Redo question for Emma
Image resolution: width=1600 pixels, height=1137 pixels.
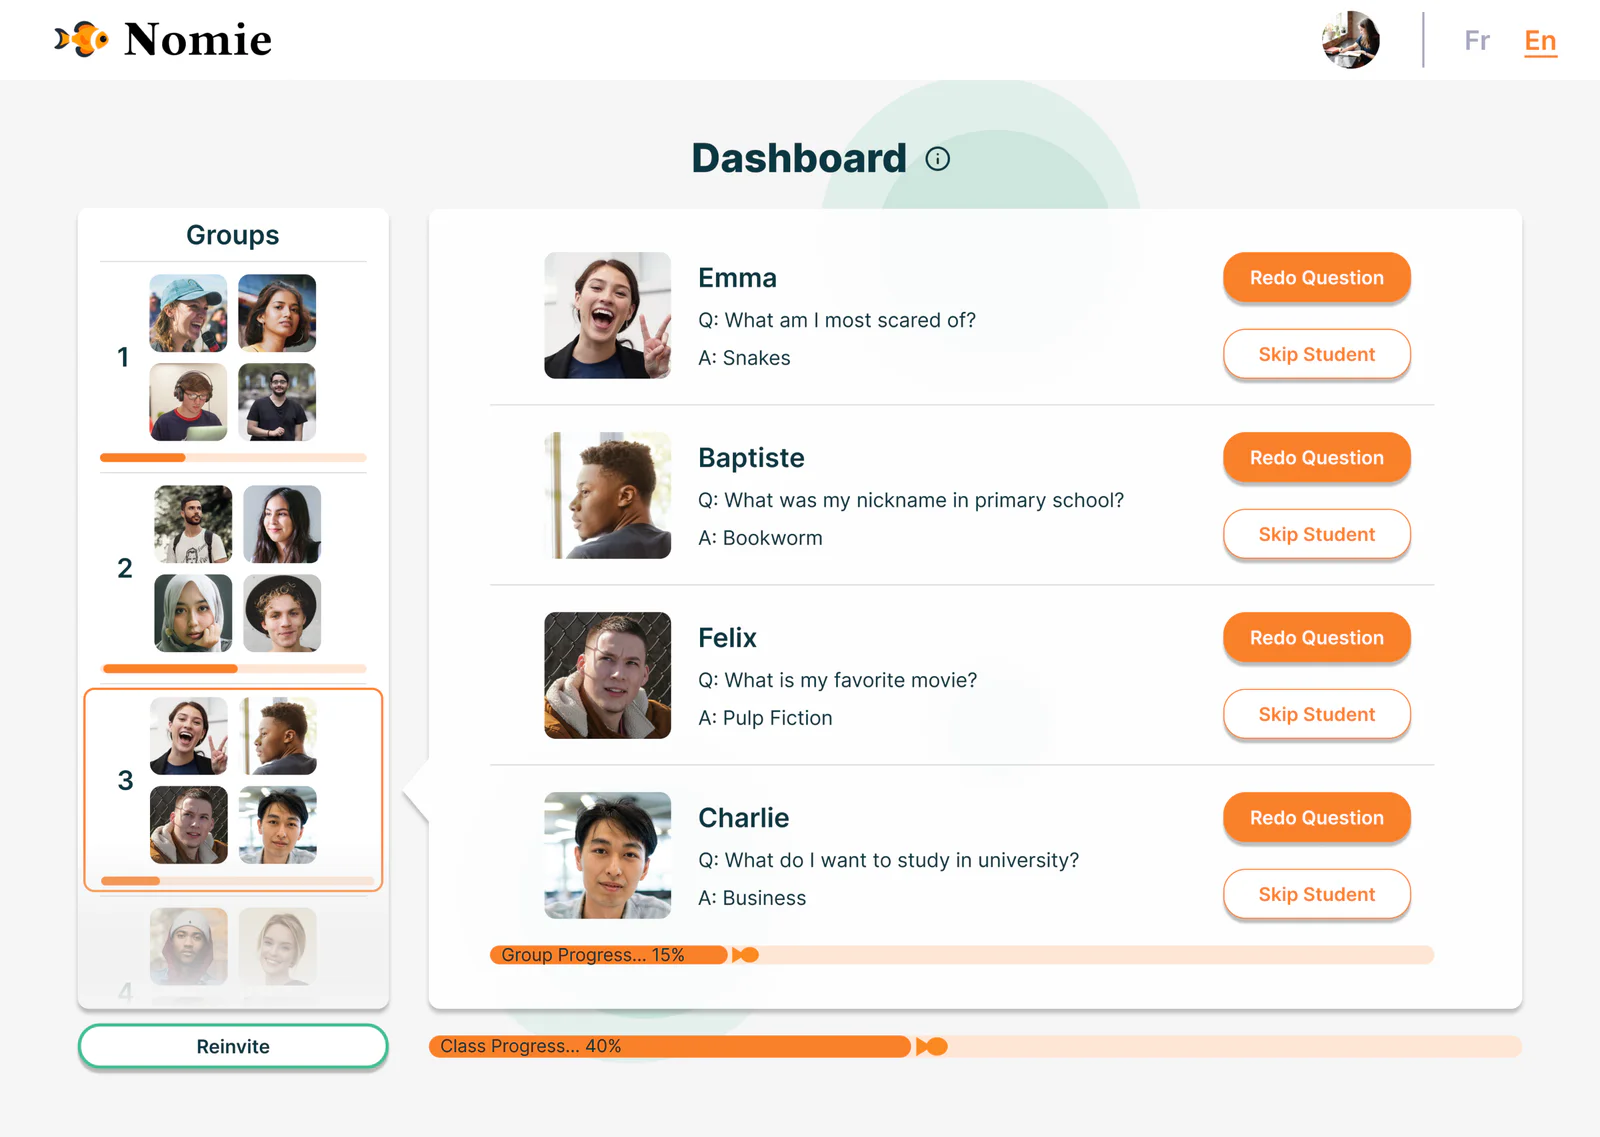tap(1316, 278)
